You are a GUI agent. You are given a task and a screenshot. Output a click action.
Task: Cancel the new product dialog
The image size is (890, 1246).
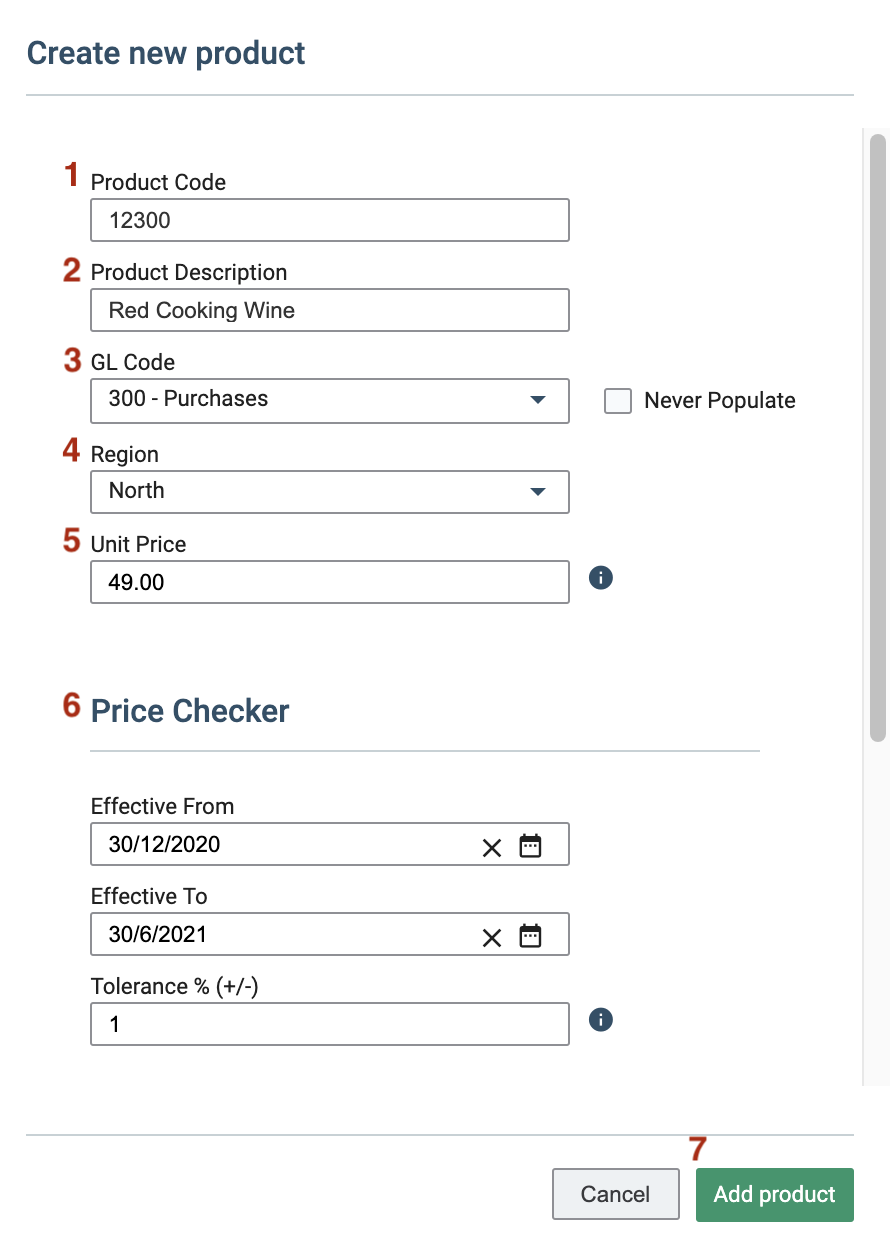[615, 1194]
